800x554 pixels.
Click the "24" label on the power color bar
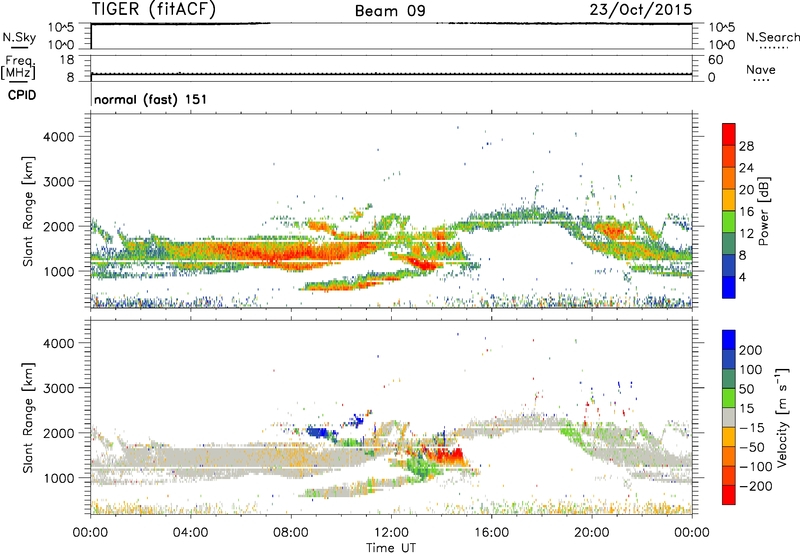(746, 168)
